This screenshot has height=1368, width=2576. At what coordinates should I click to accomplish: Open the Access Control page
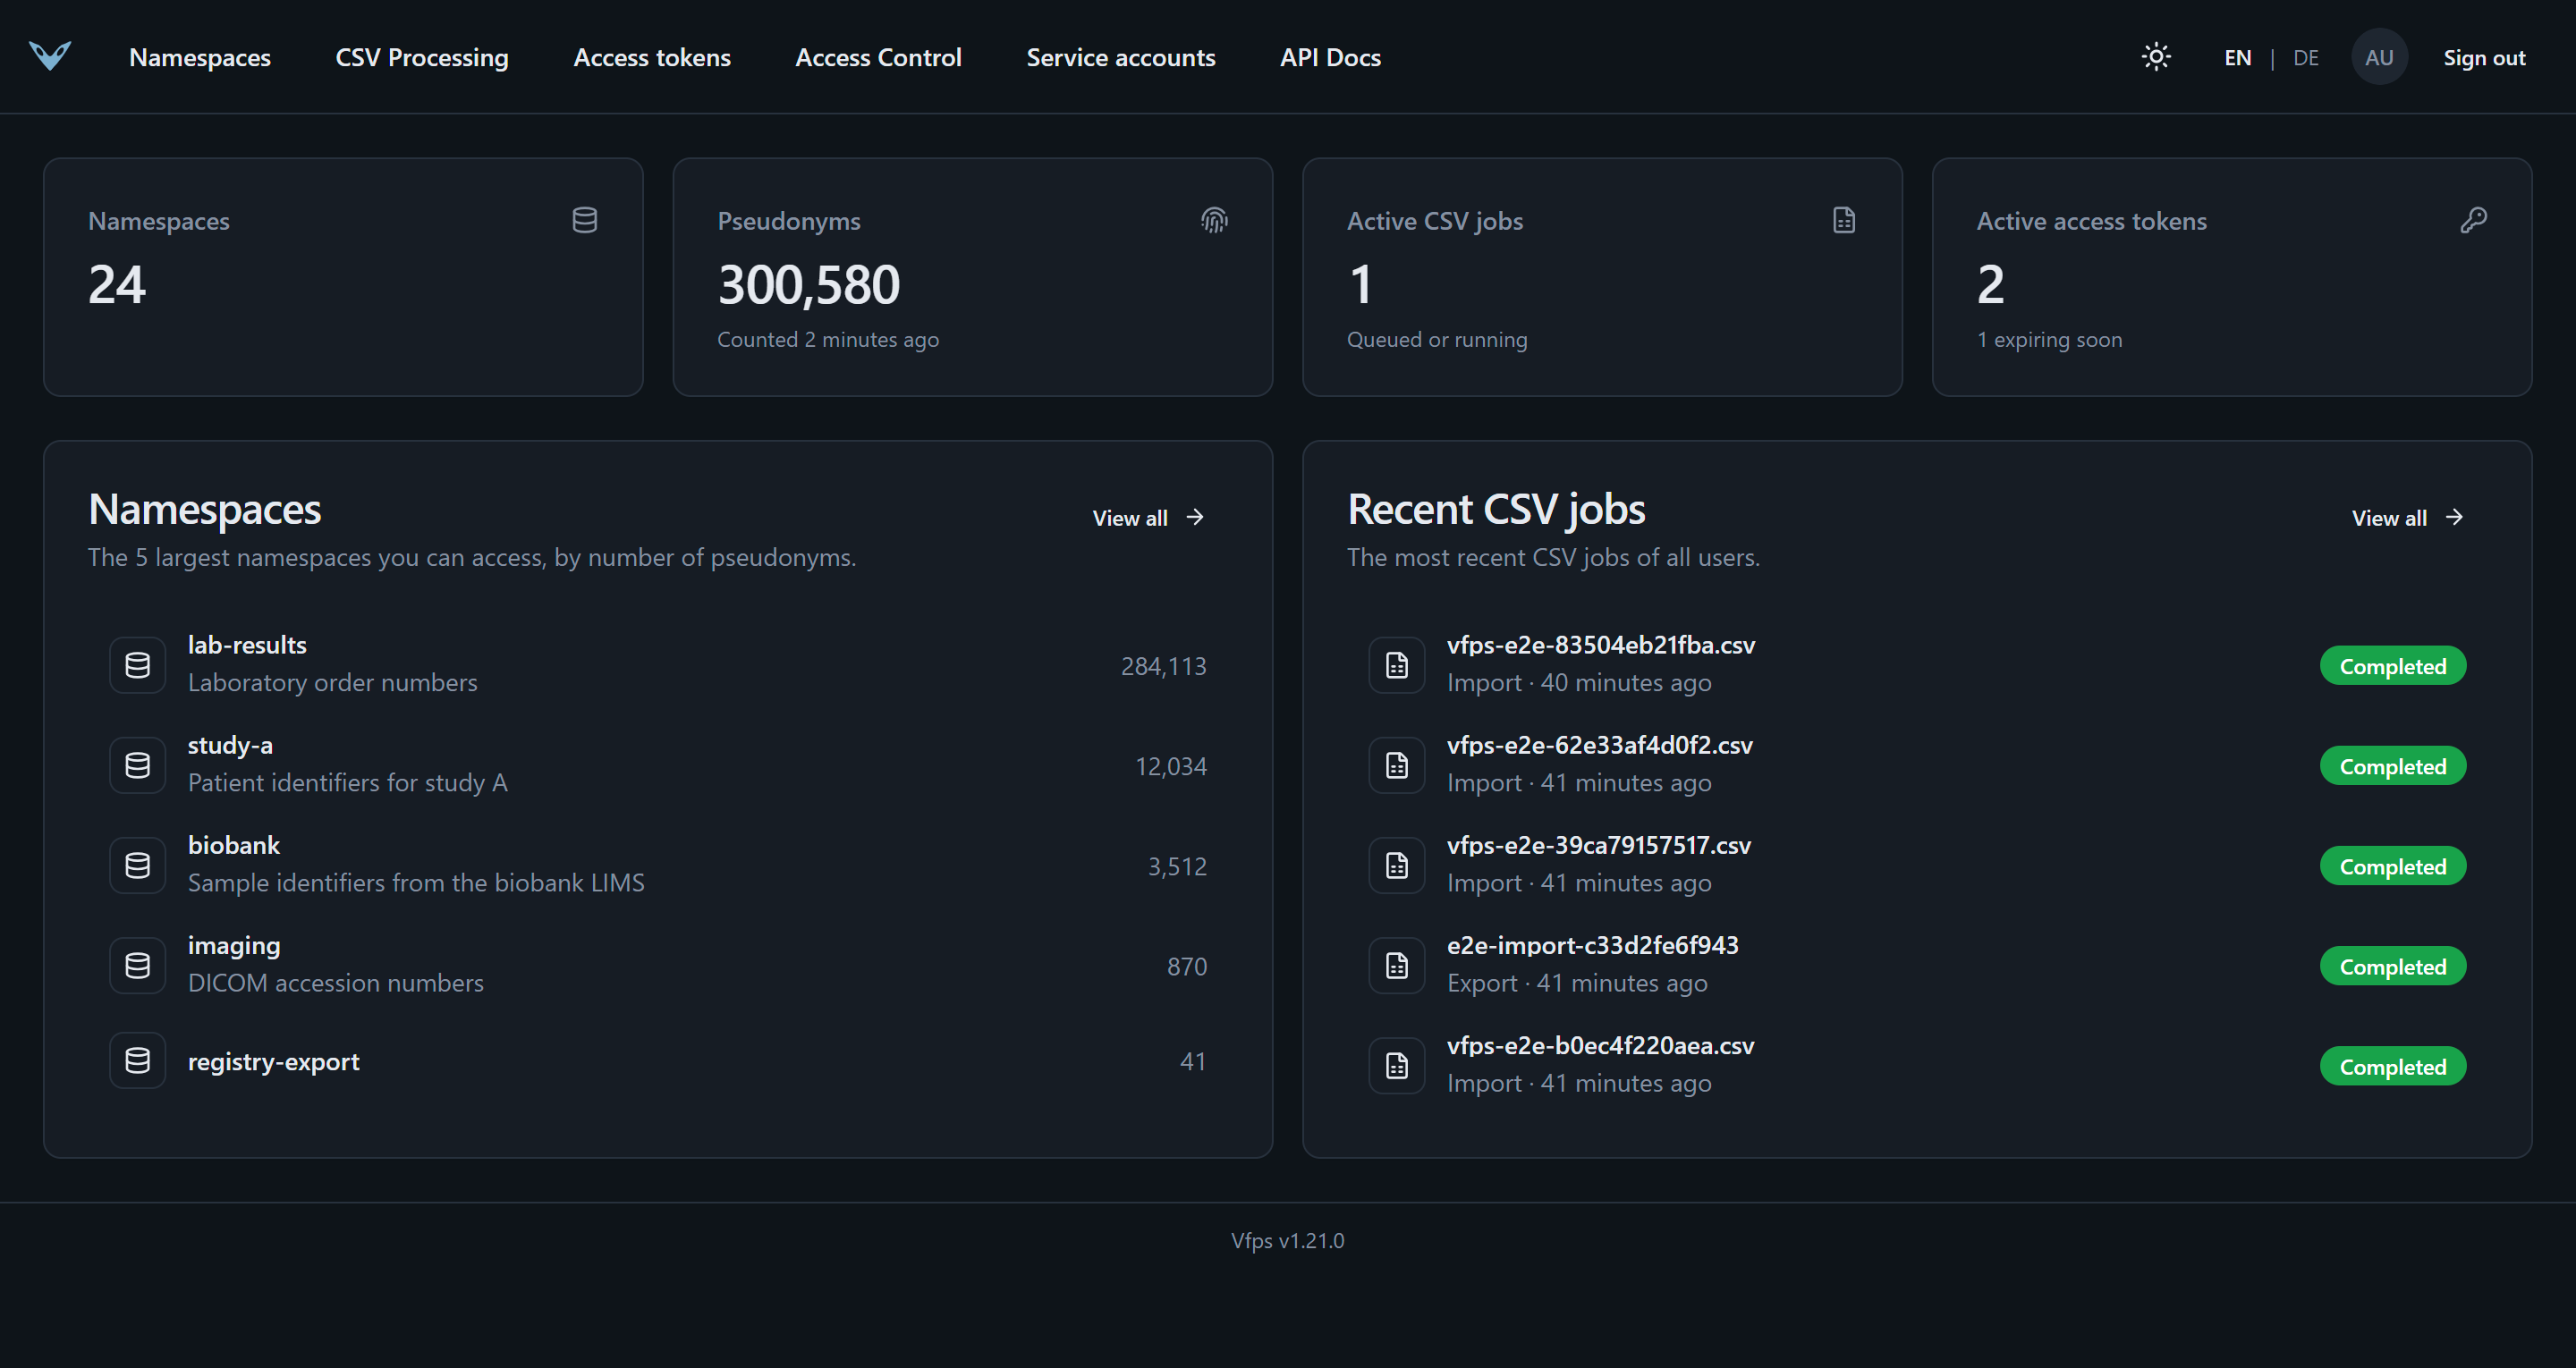click(878, 58)
